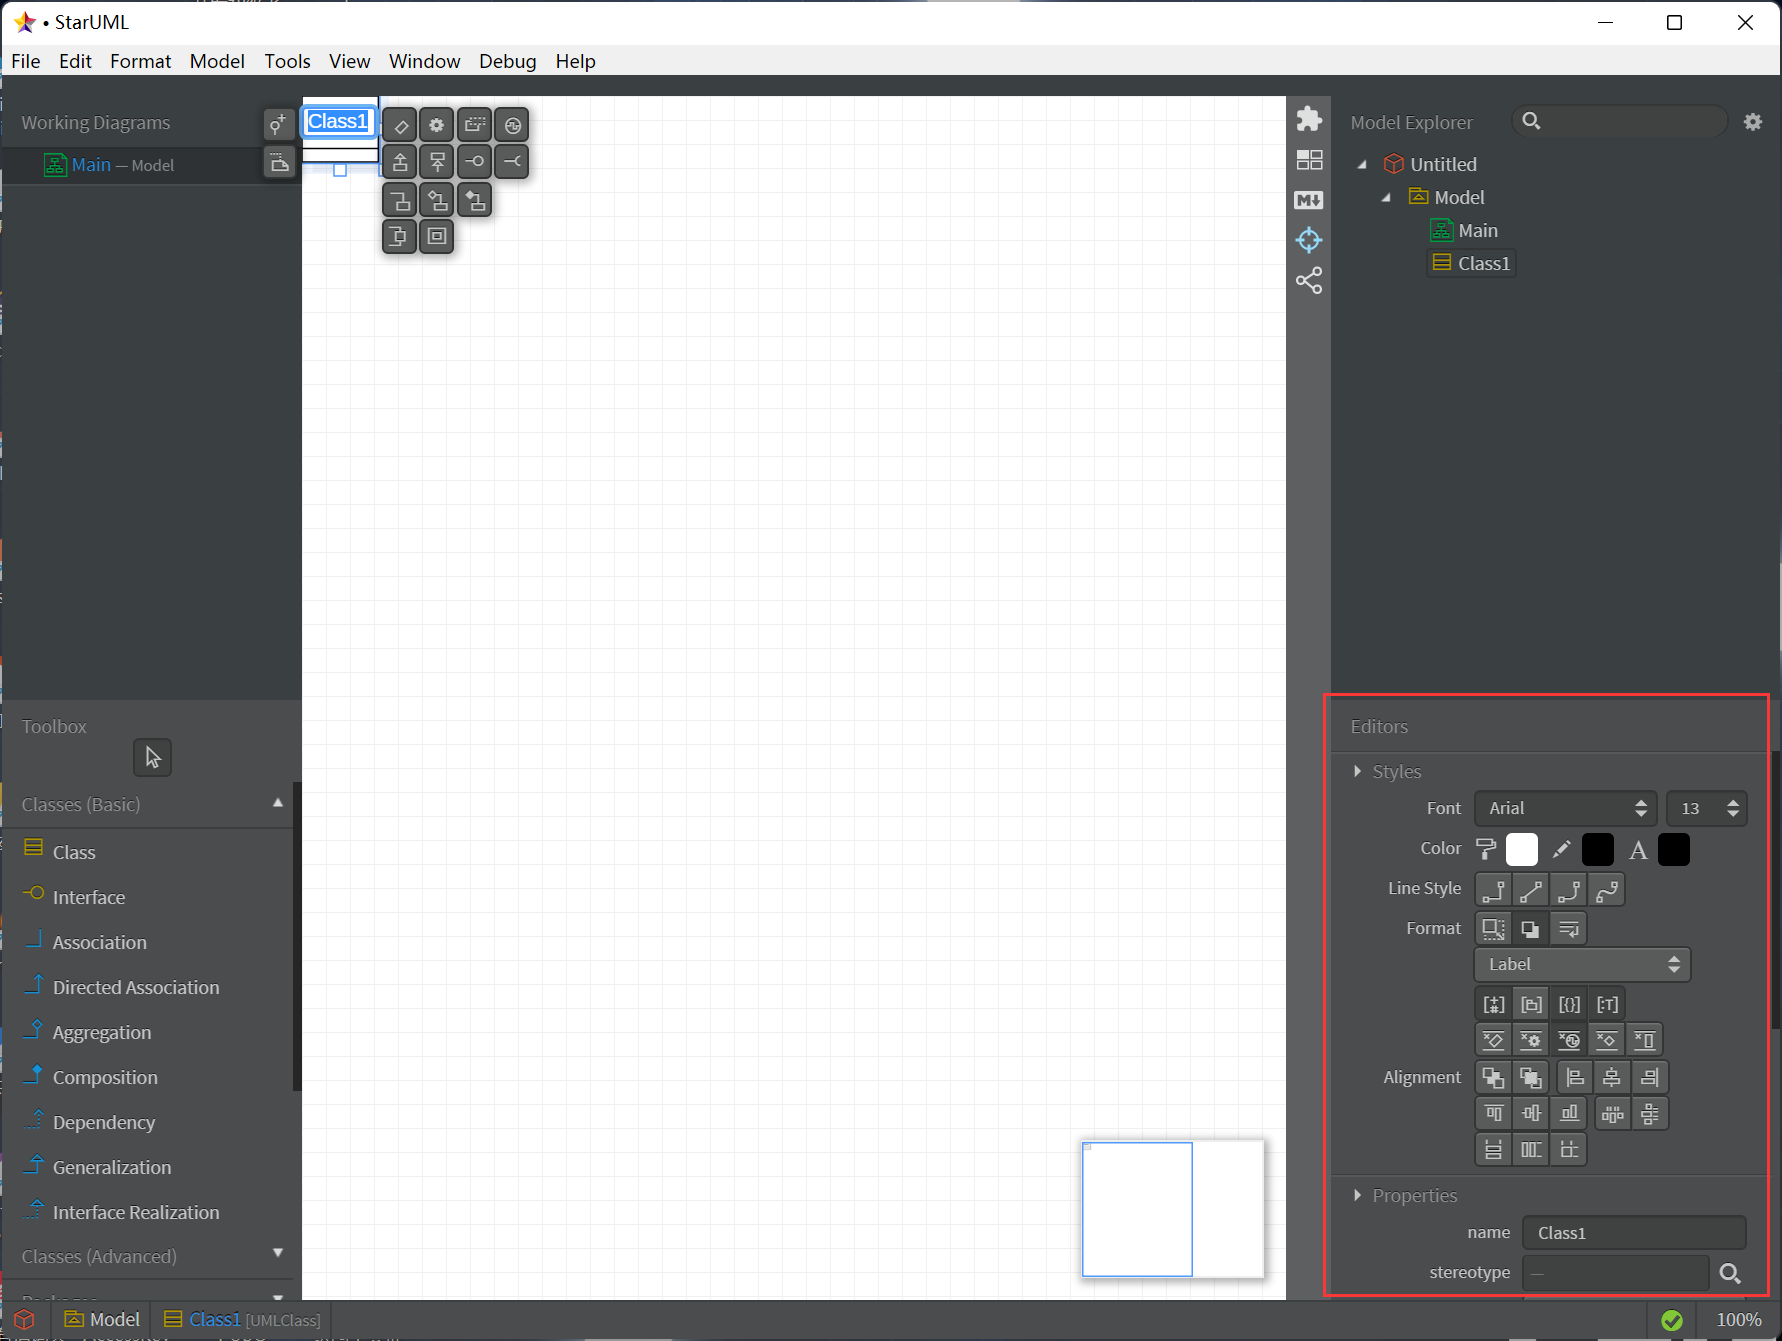Open the font size 13 dropdown
The height and width of the screenshot is (1341, 1782).
1707,809
